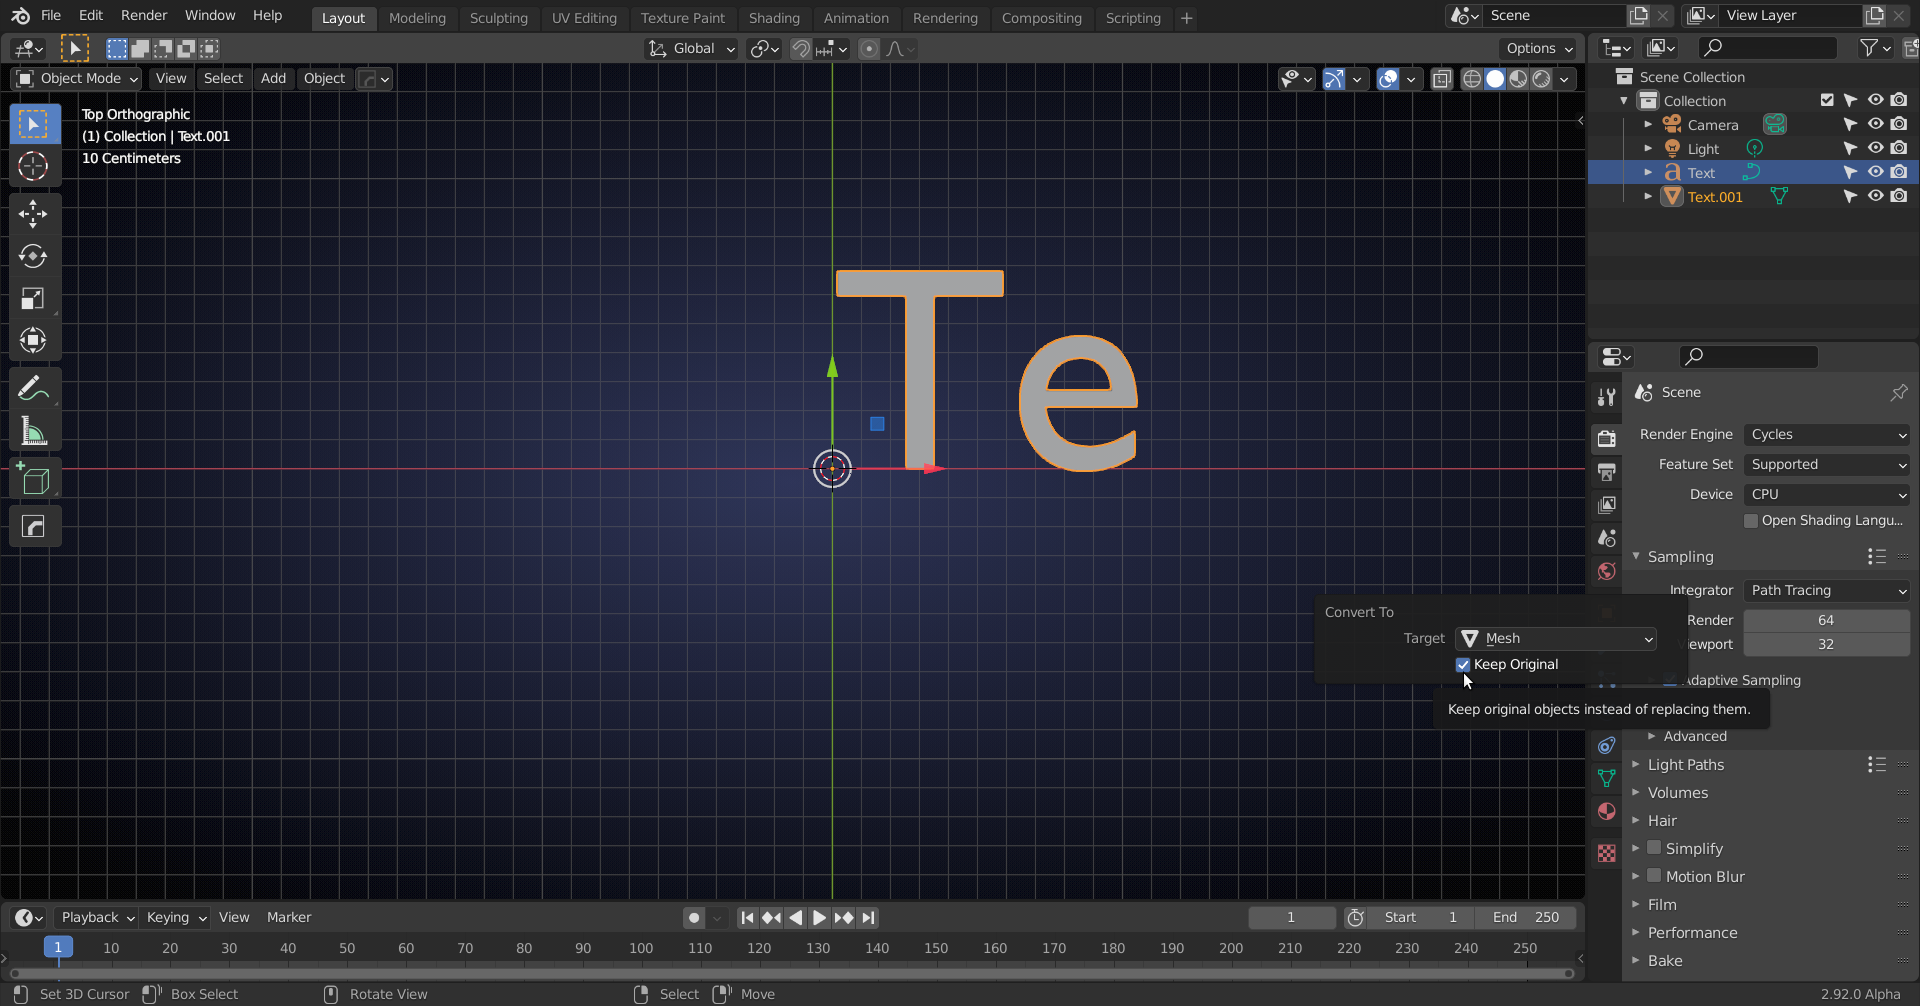Open the Output properties tab icon
1920x1006 pixels.
[1607, 472]
